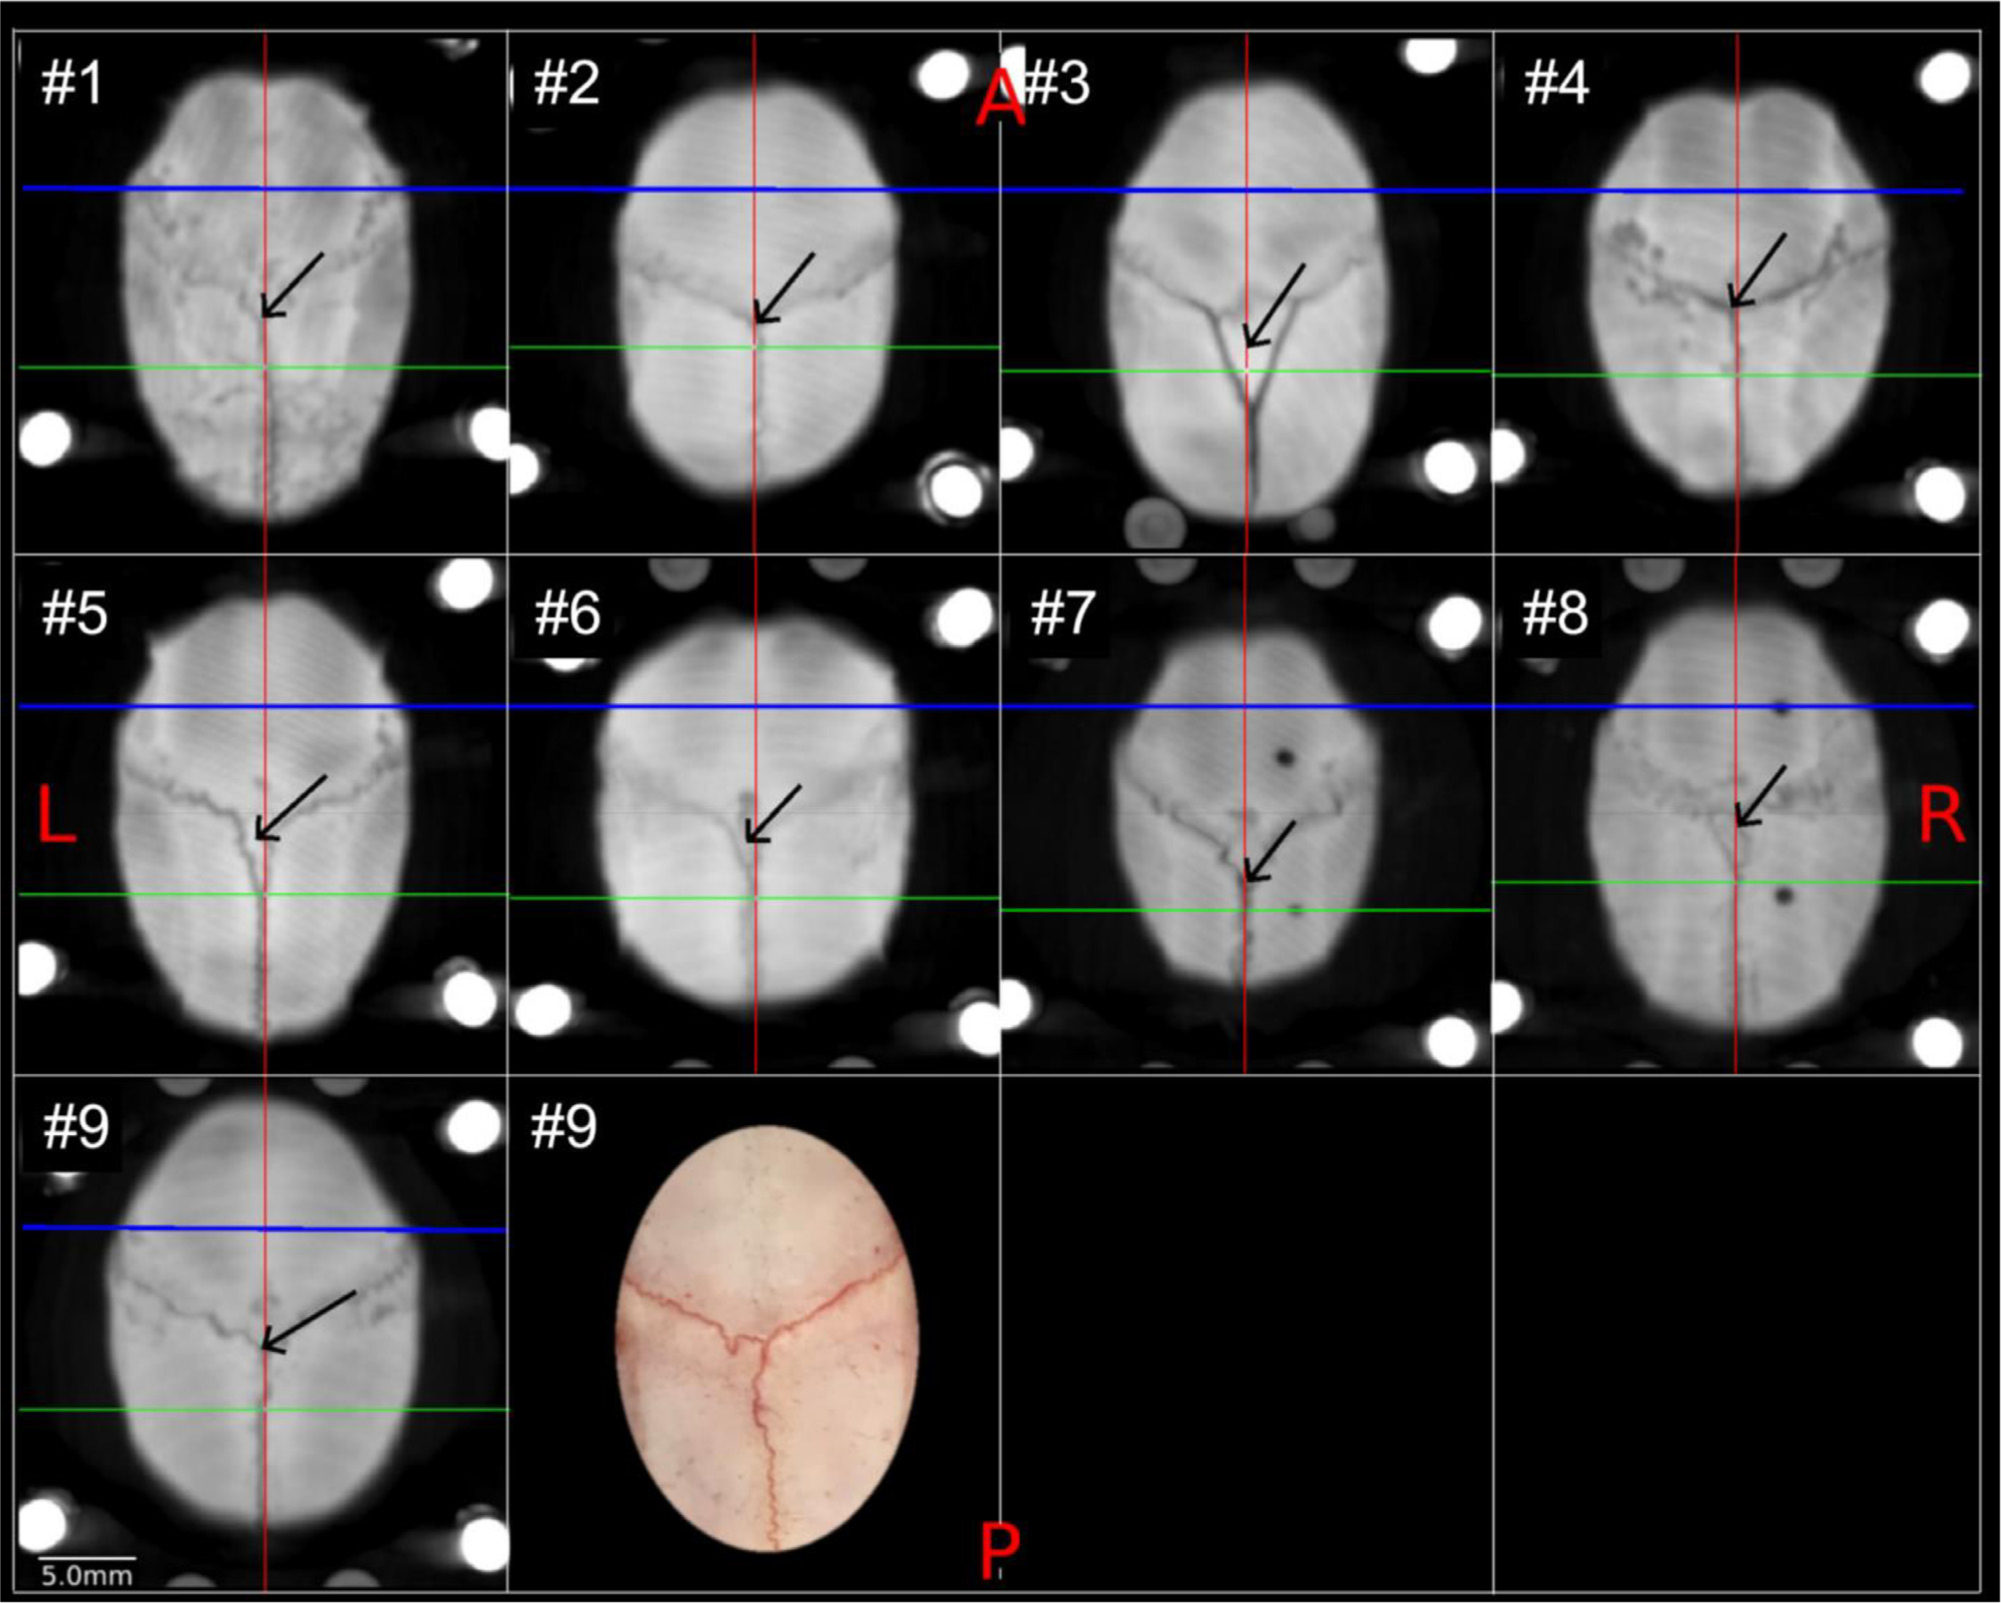This screenshot has width=2001, height=1603.
Task: Click the '#1' panel label
Action: coord(72,82)
